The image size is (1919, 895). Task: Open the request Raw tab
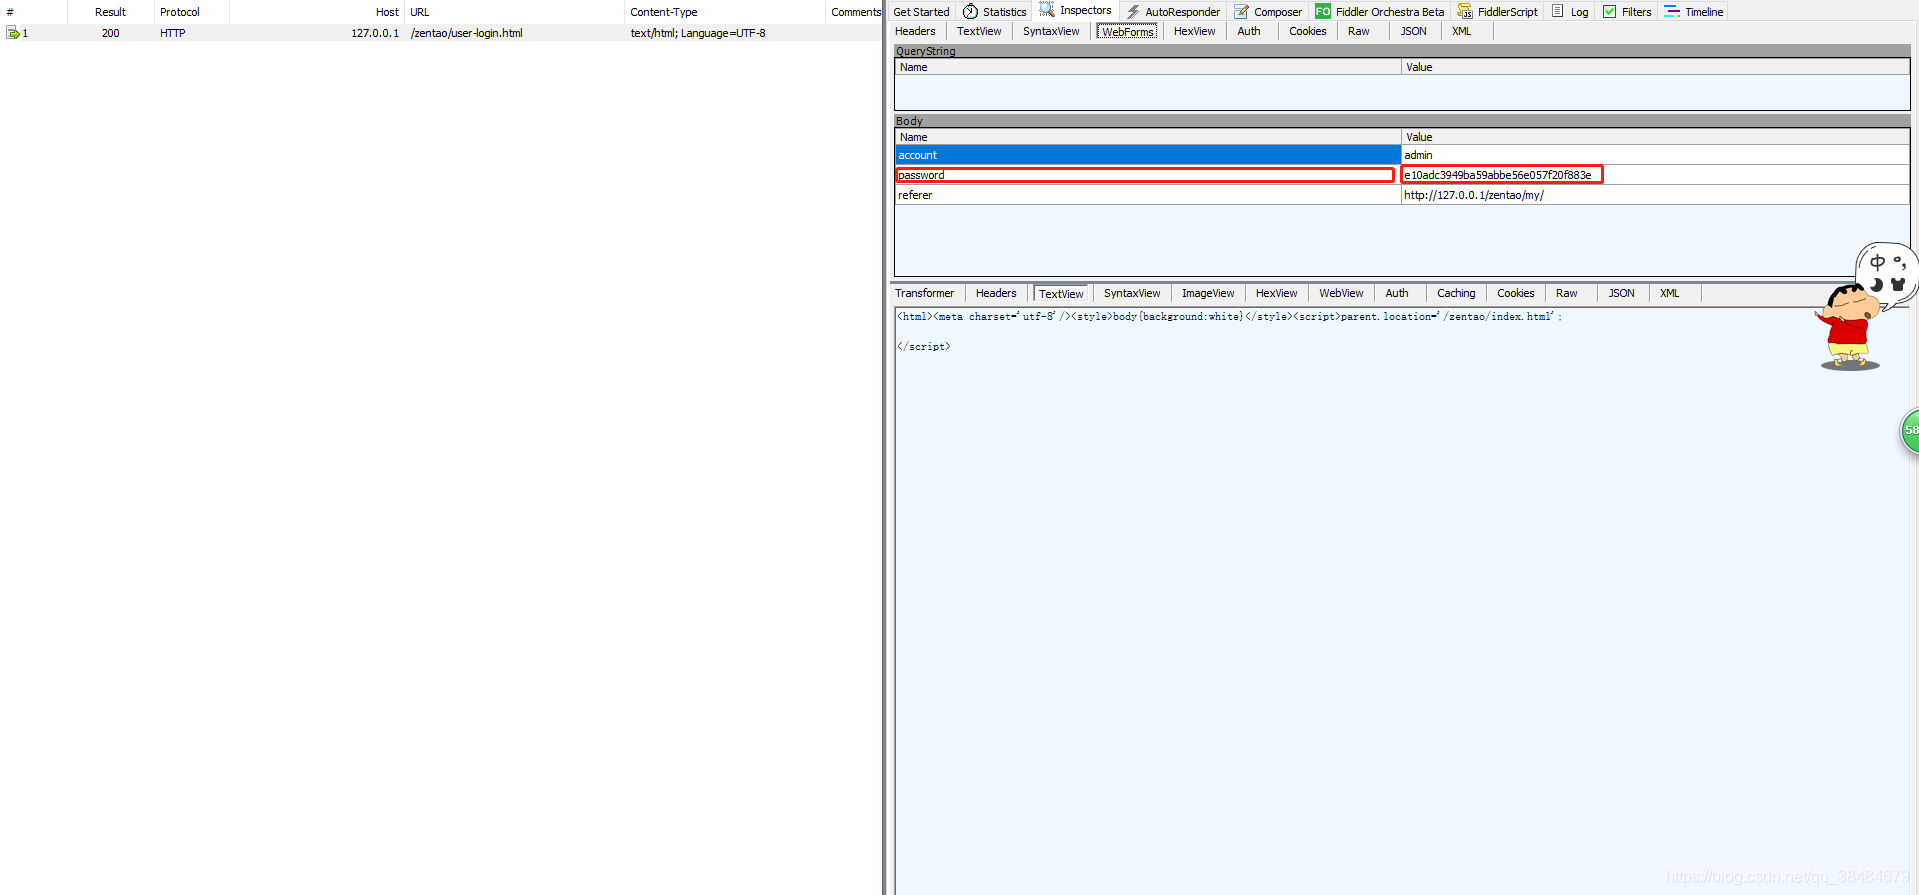coord(1358,31)
